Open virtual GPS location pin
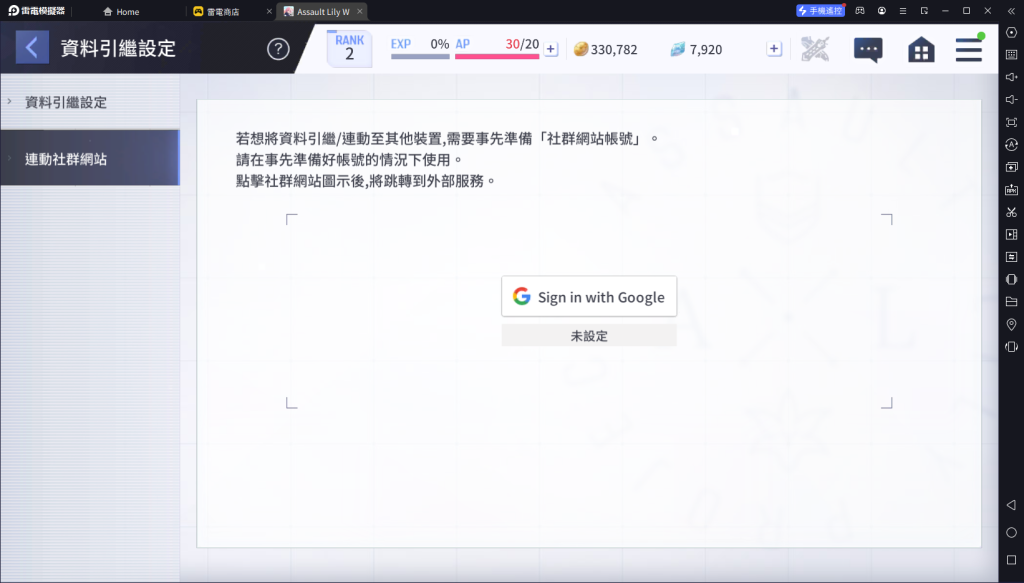1024x583 pixels. tap(1012, 324)
